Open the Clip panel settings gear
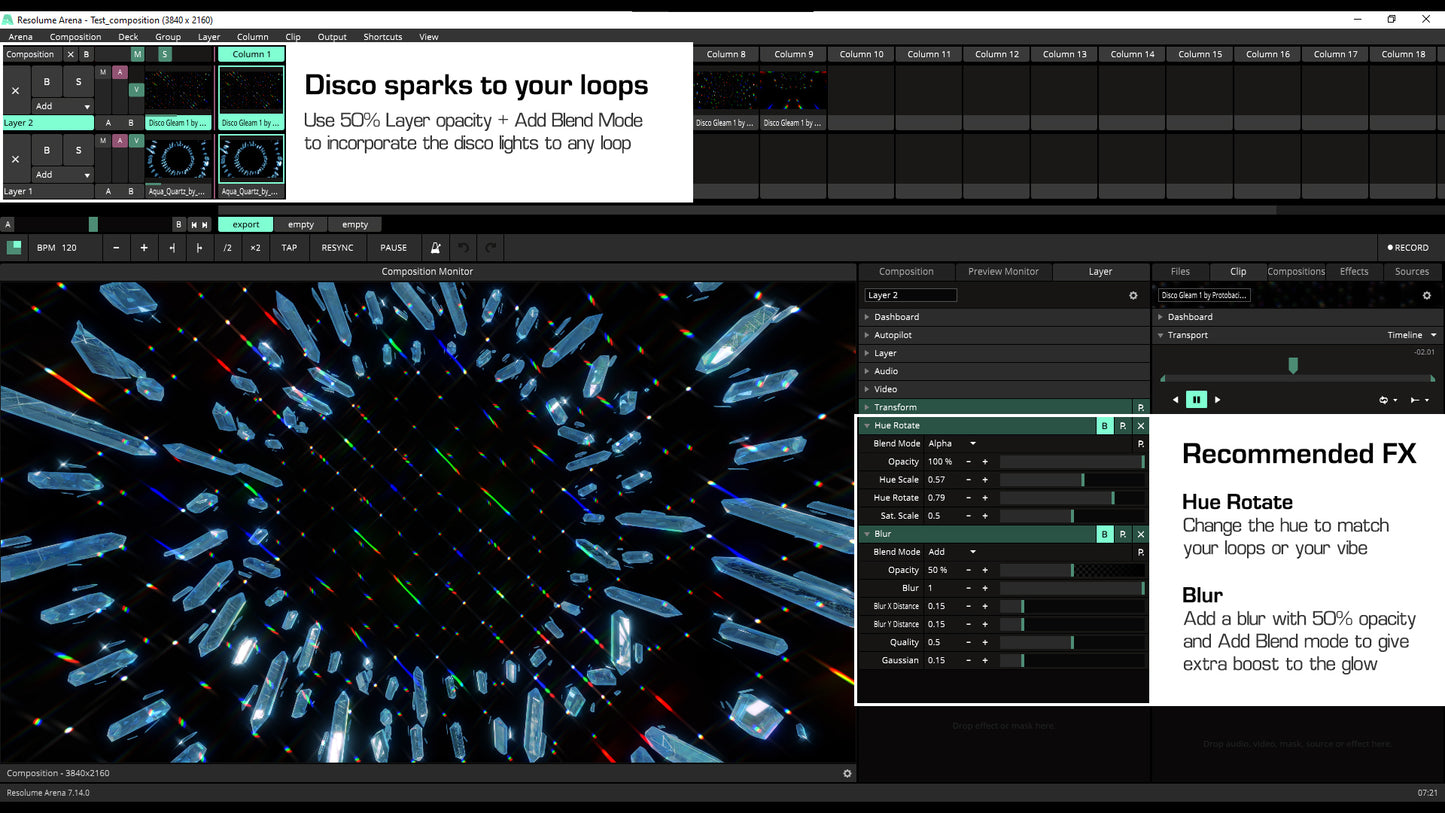Image resolution: width=1445 pixels, height=813 pixels. (1427, 296)
